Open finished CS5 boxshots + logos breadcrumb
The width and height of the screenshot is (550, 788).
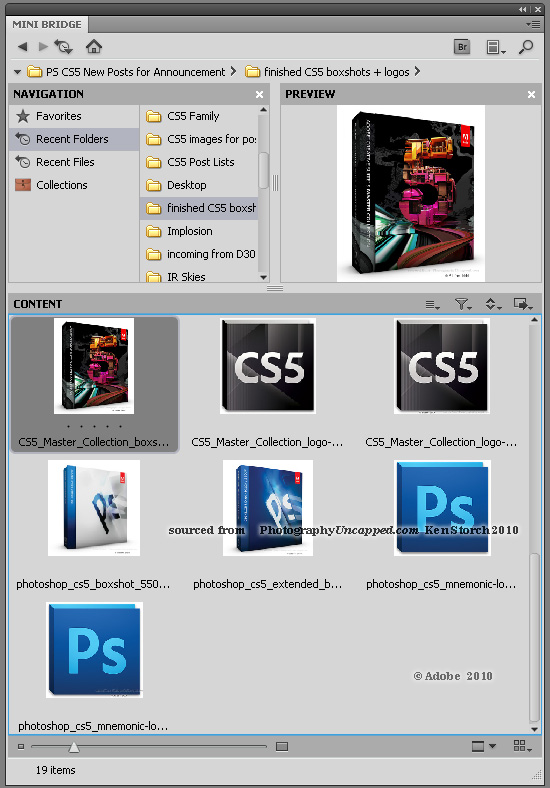pos(327,72)
